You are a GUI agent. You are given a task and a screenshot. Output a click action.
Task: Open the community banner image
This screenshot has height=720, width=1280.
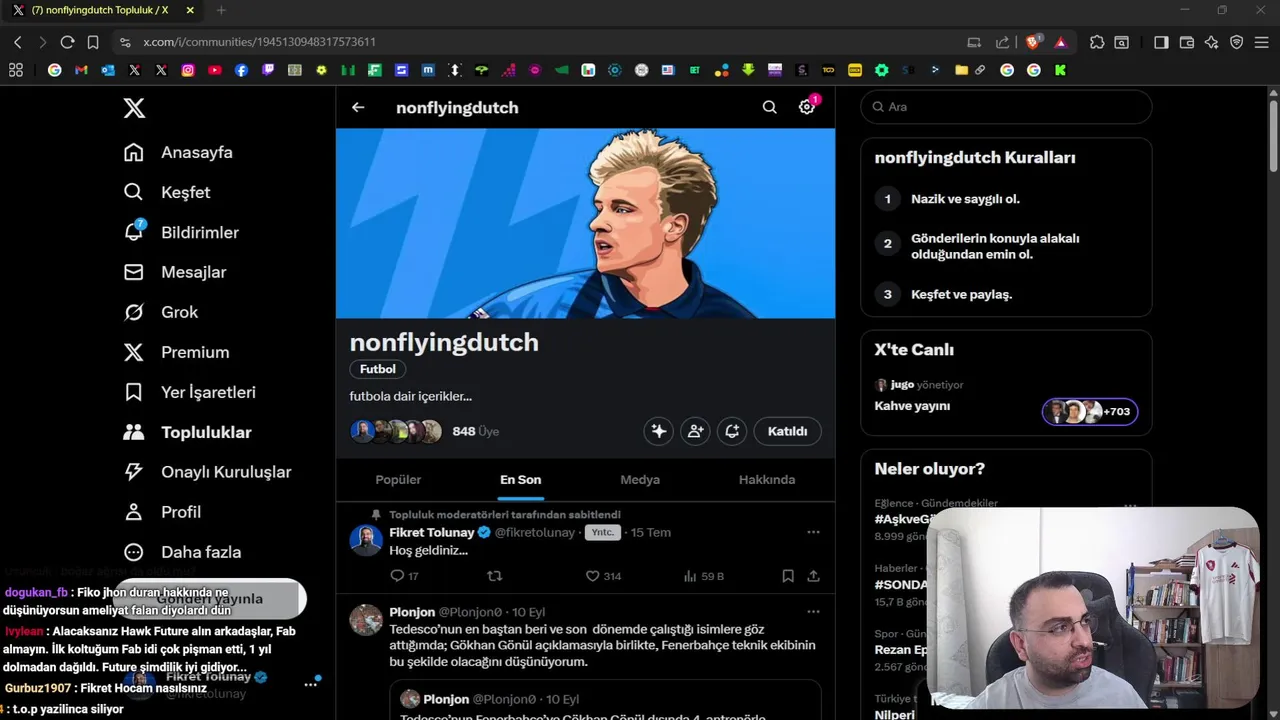tap(585, 223)
